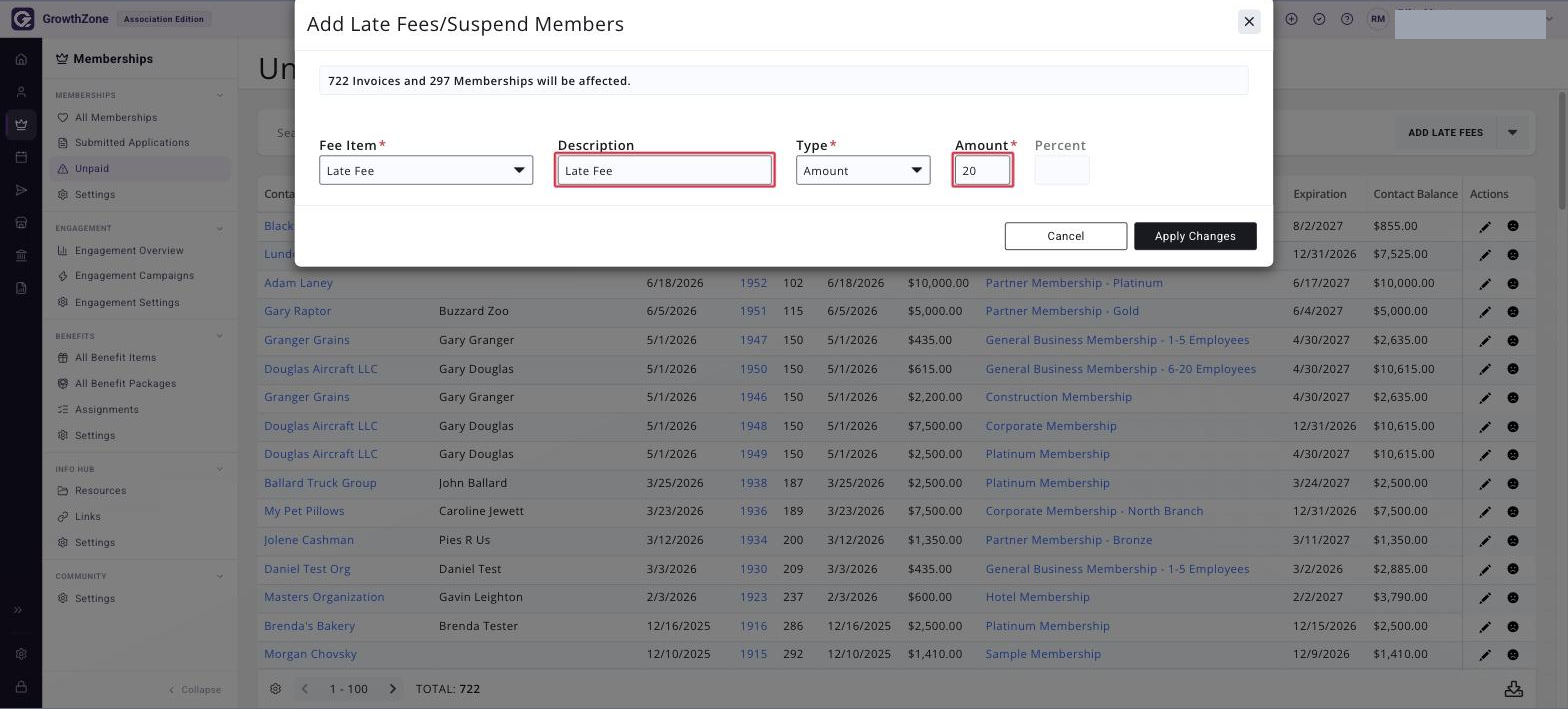Open invoice 1952 link
Screen dimensions: 1568x709
[753, 283]
